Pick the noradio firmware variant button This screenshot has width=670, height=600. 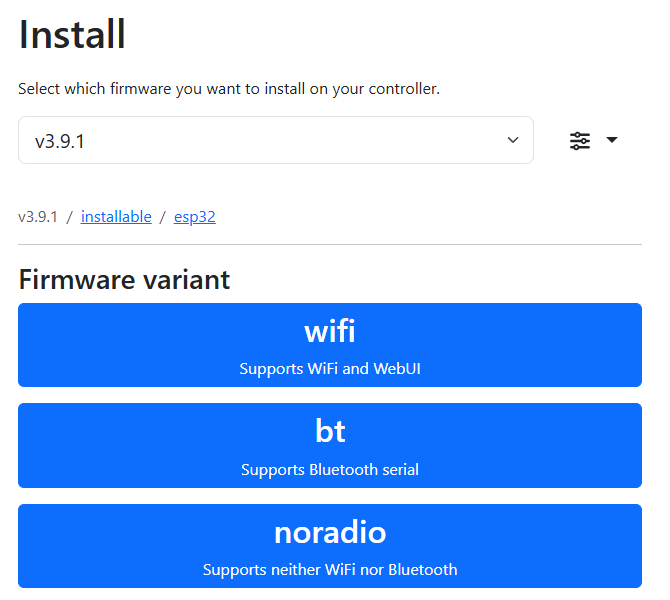click(330, 546)
